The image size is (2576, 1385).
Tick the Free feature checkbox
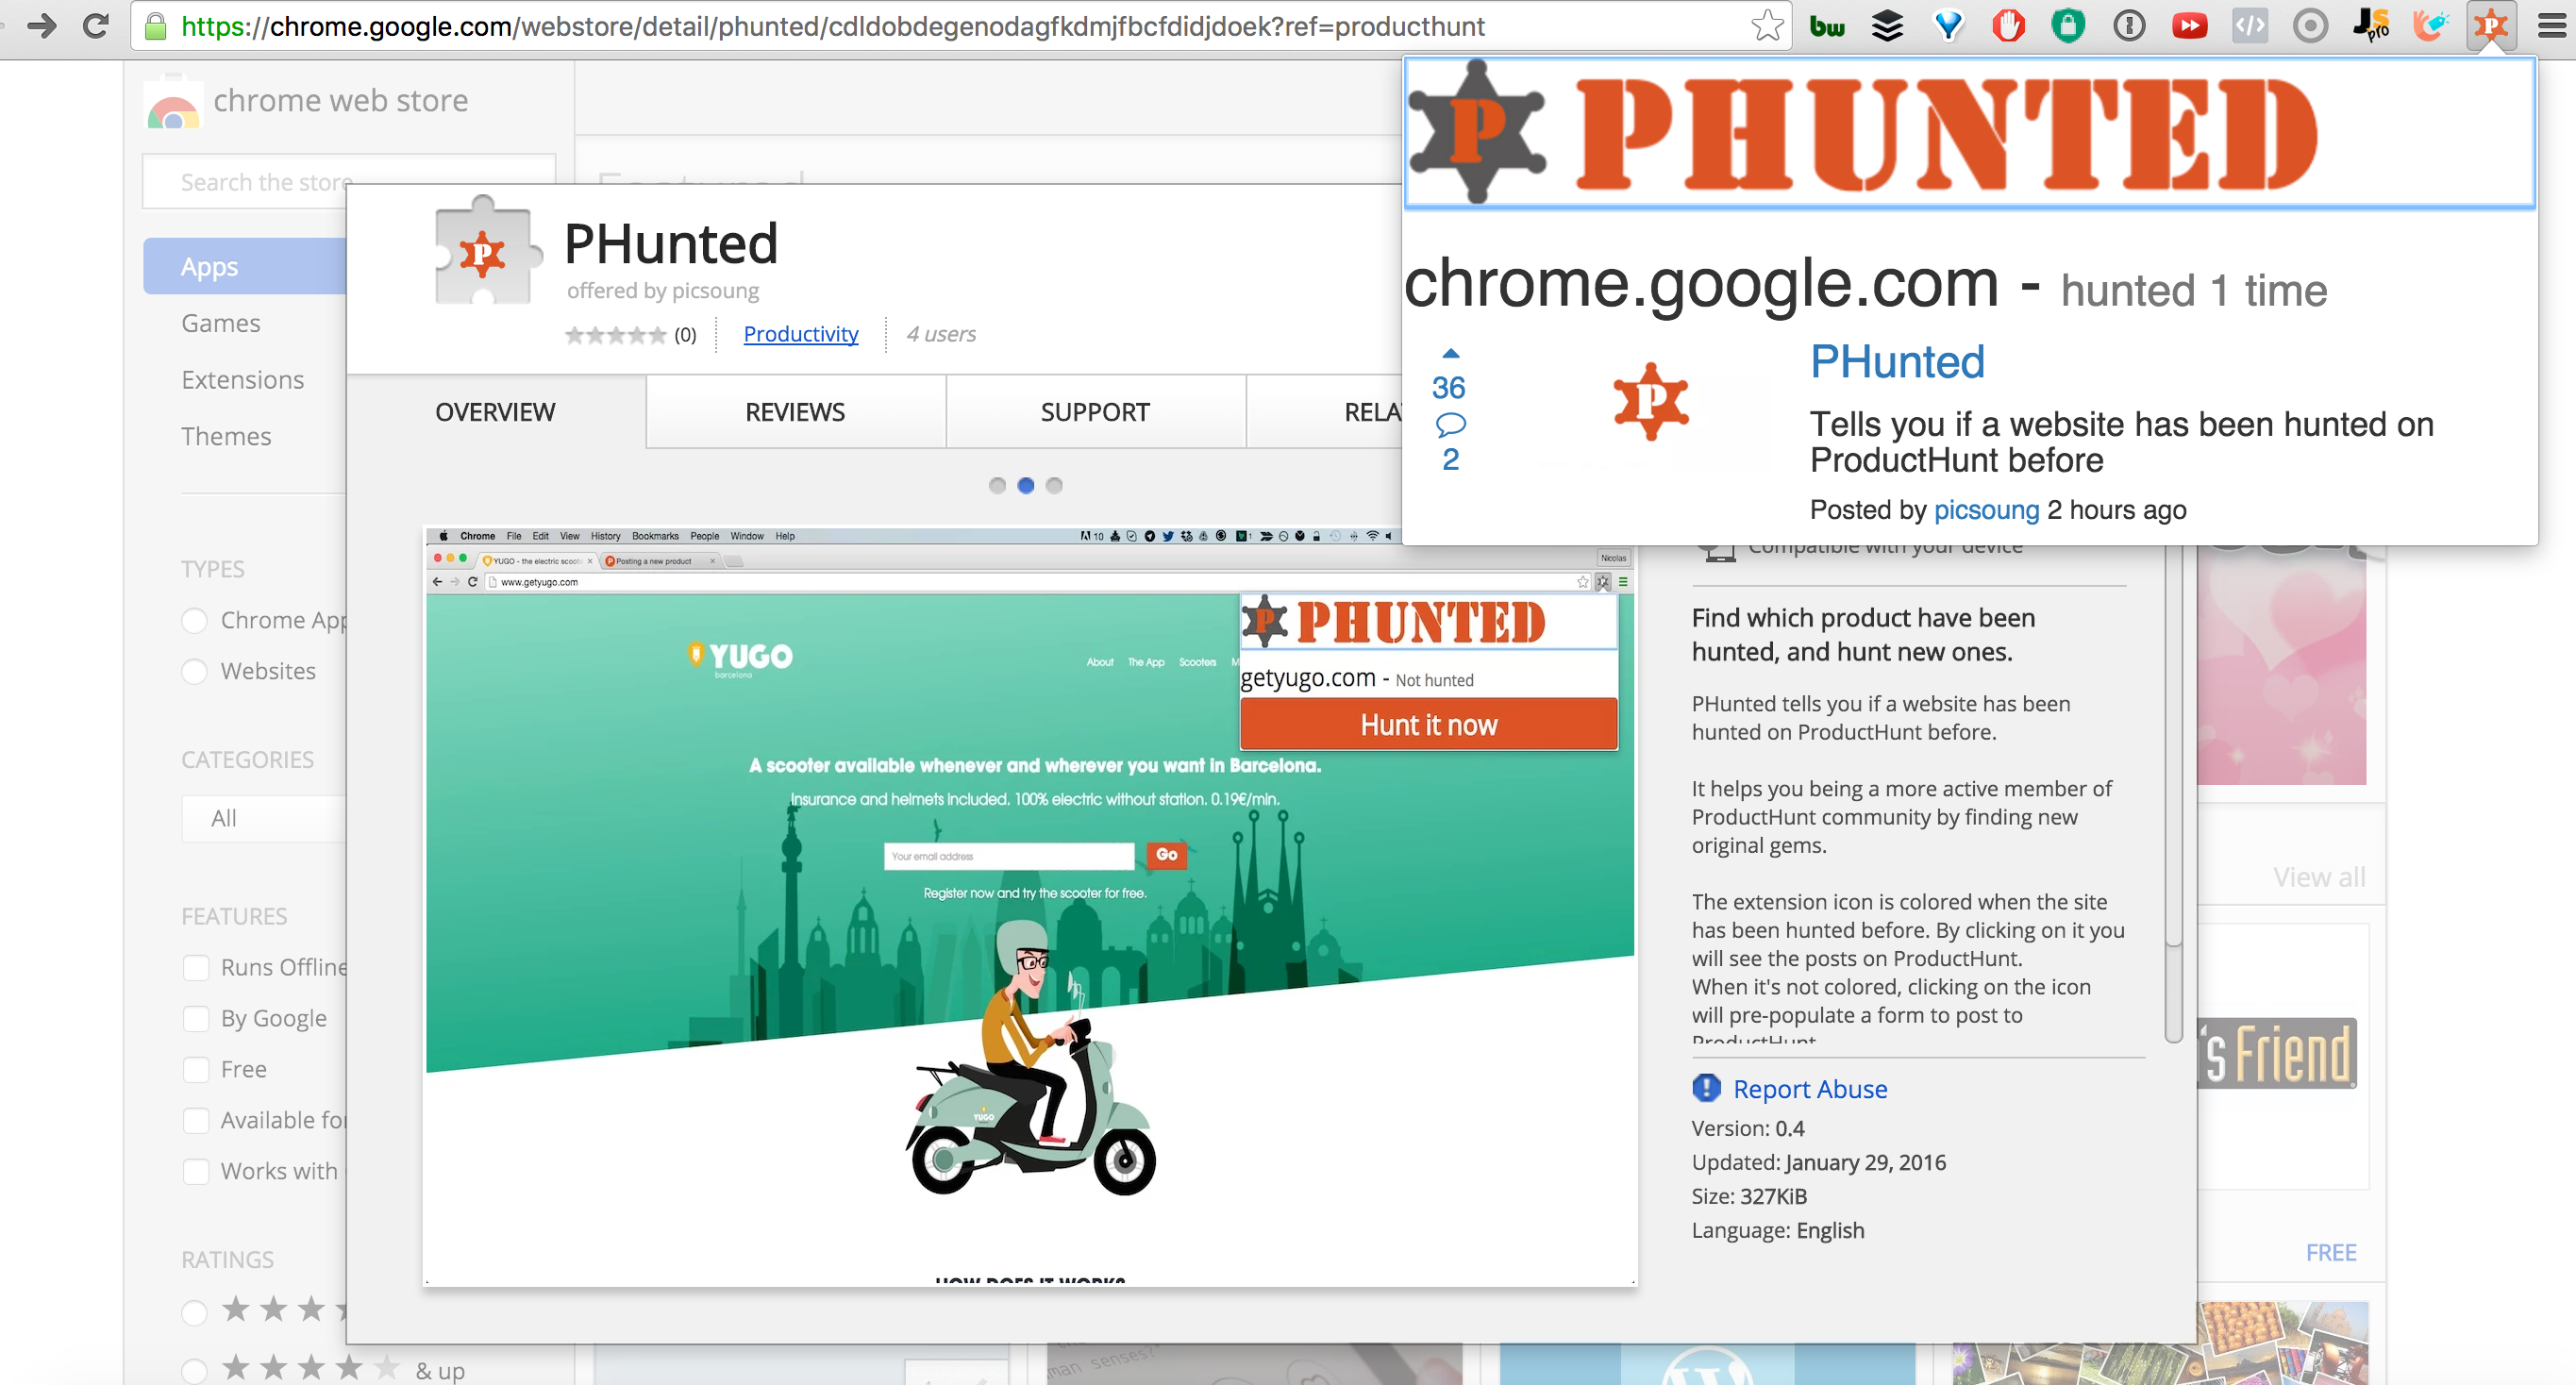[x=196, y=1069]
